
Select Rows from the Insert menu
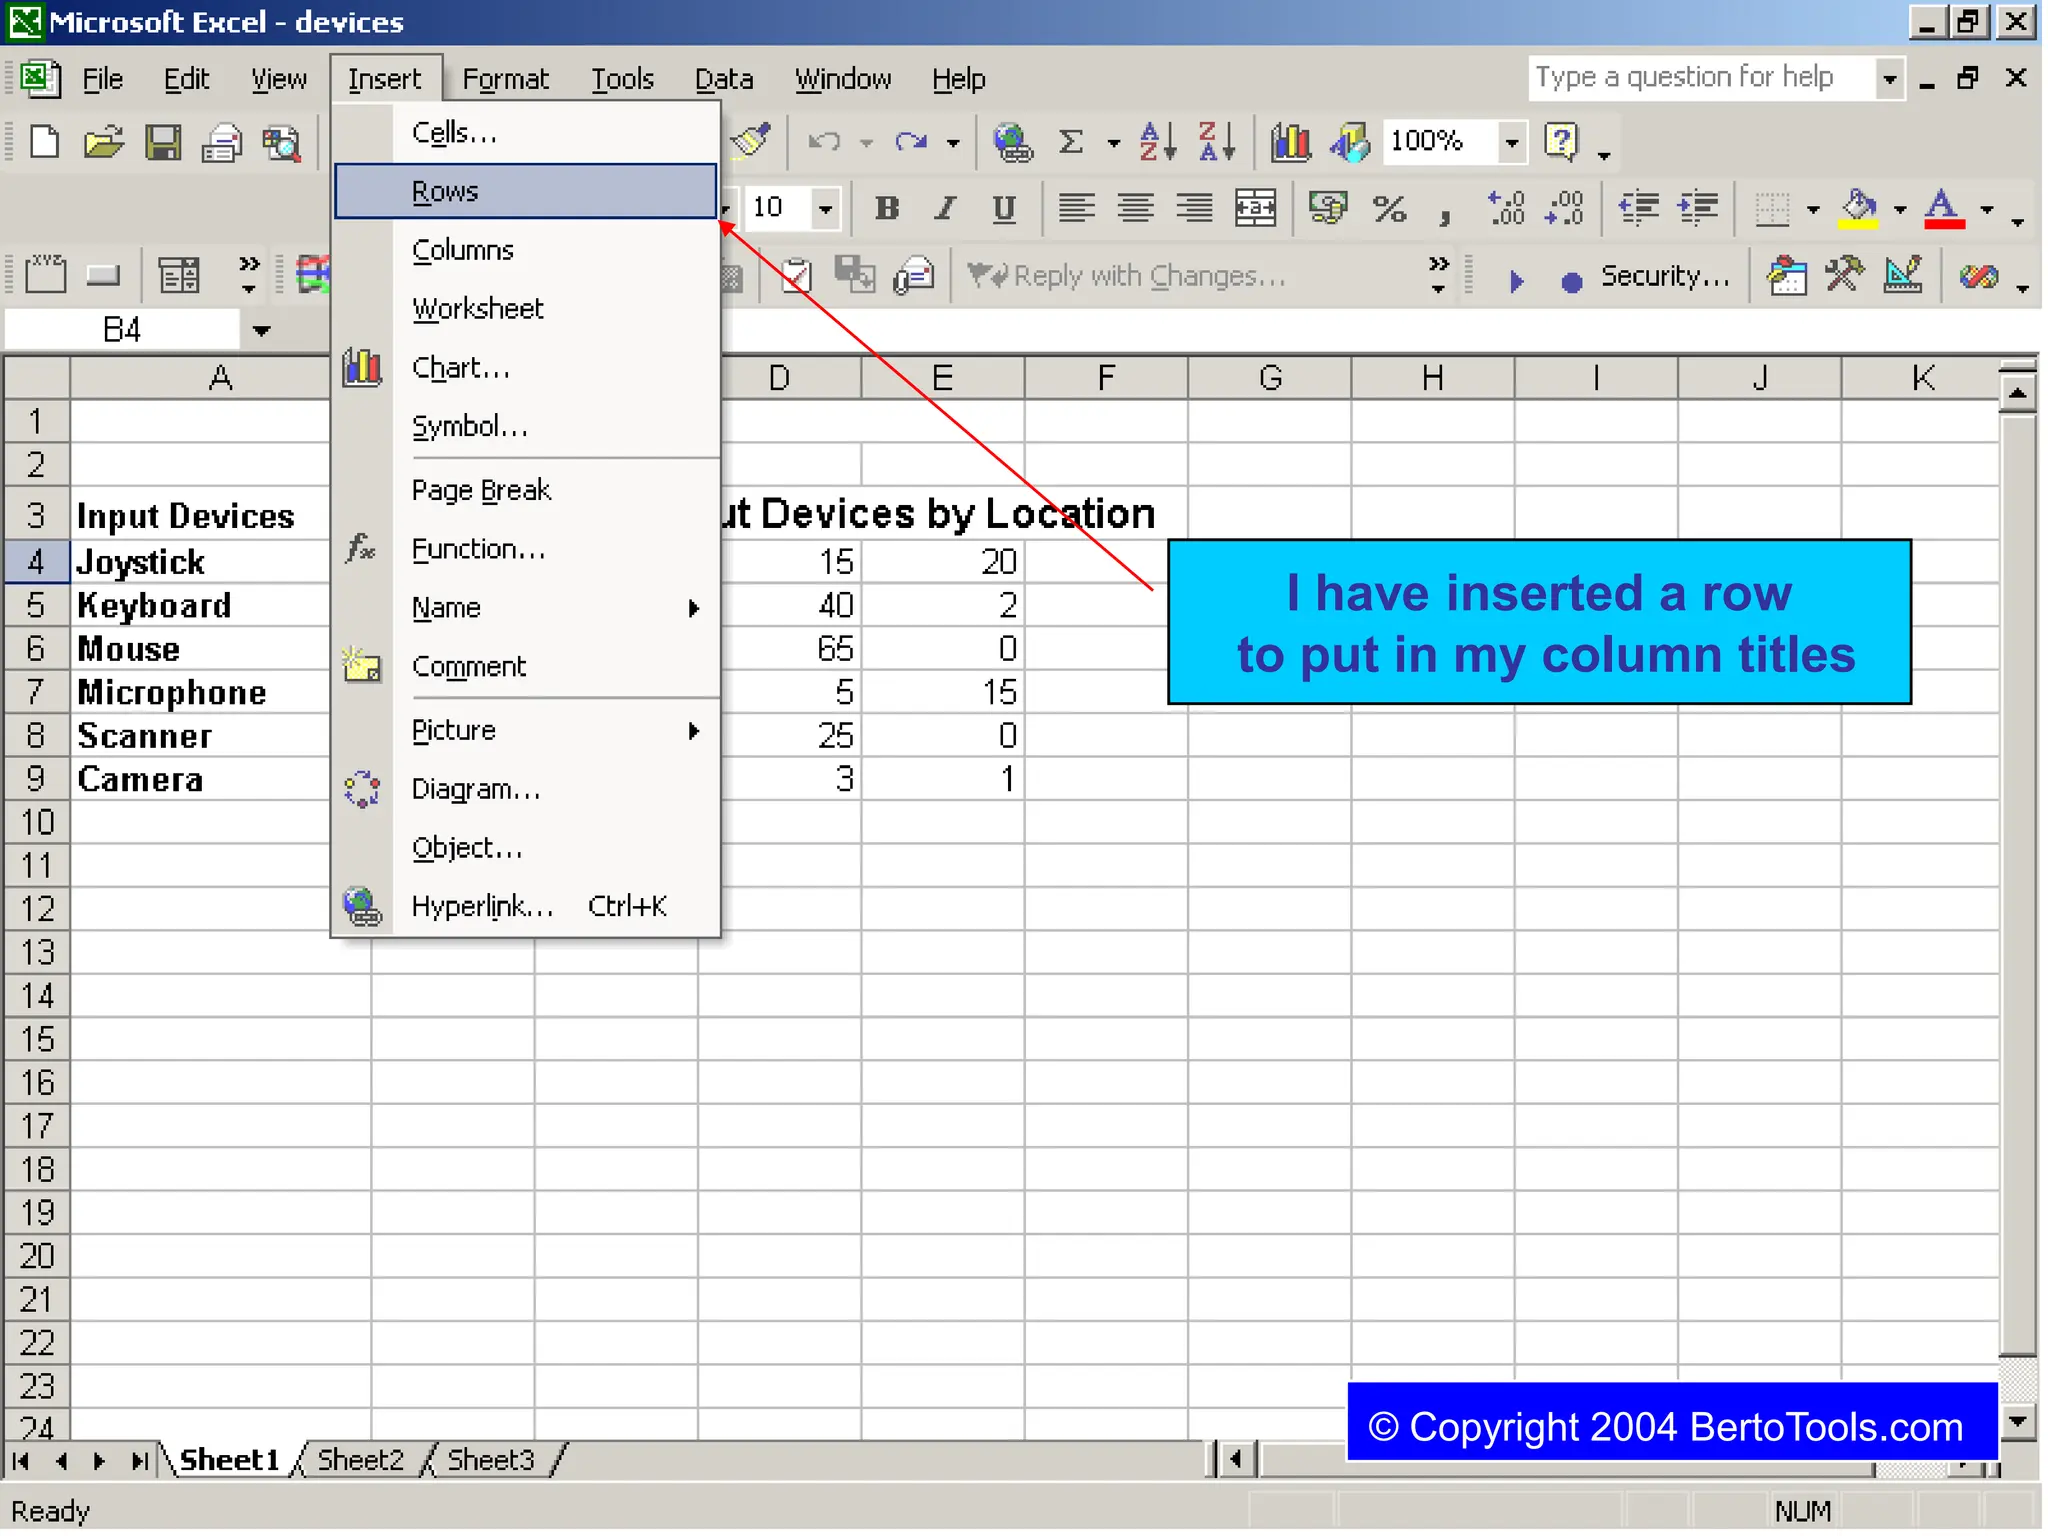[526, 191]
